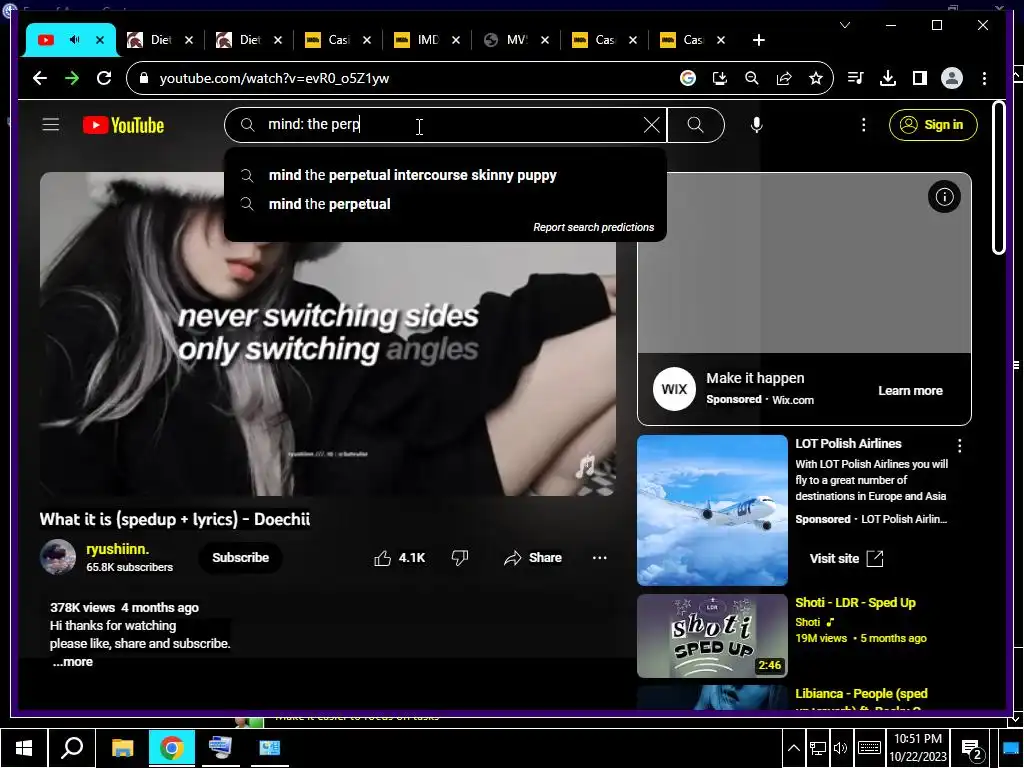The height and width of the screenshot is (768, 1024).
Task: Click the address bar URL
Action: [x=274, y=78]
